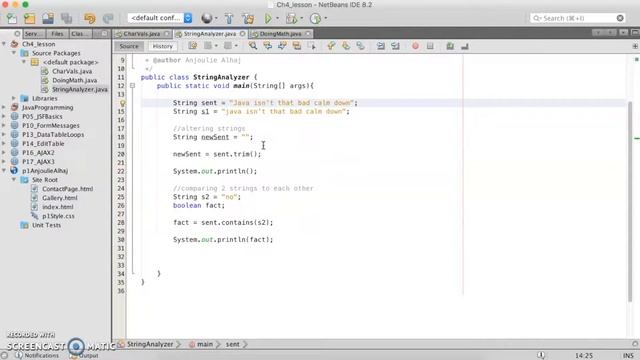Screen dimensions: 640x360
Task: Run the project with green play icon
Action: point(268,18)
